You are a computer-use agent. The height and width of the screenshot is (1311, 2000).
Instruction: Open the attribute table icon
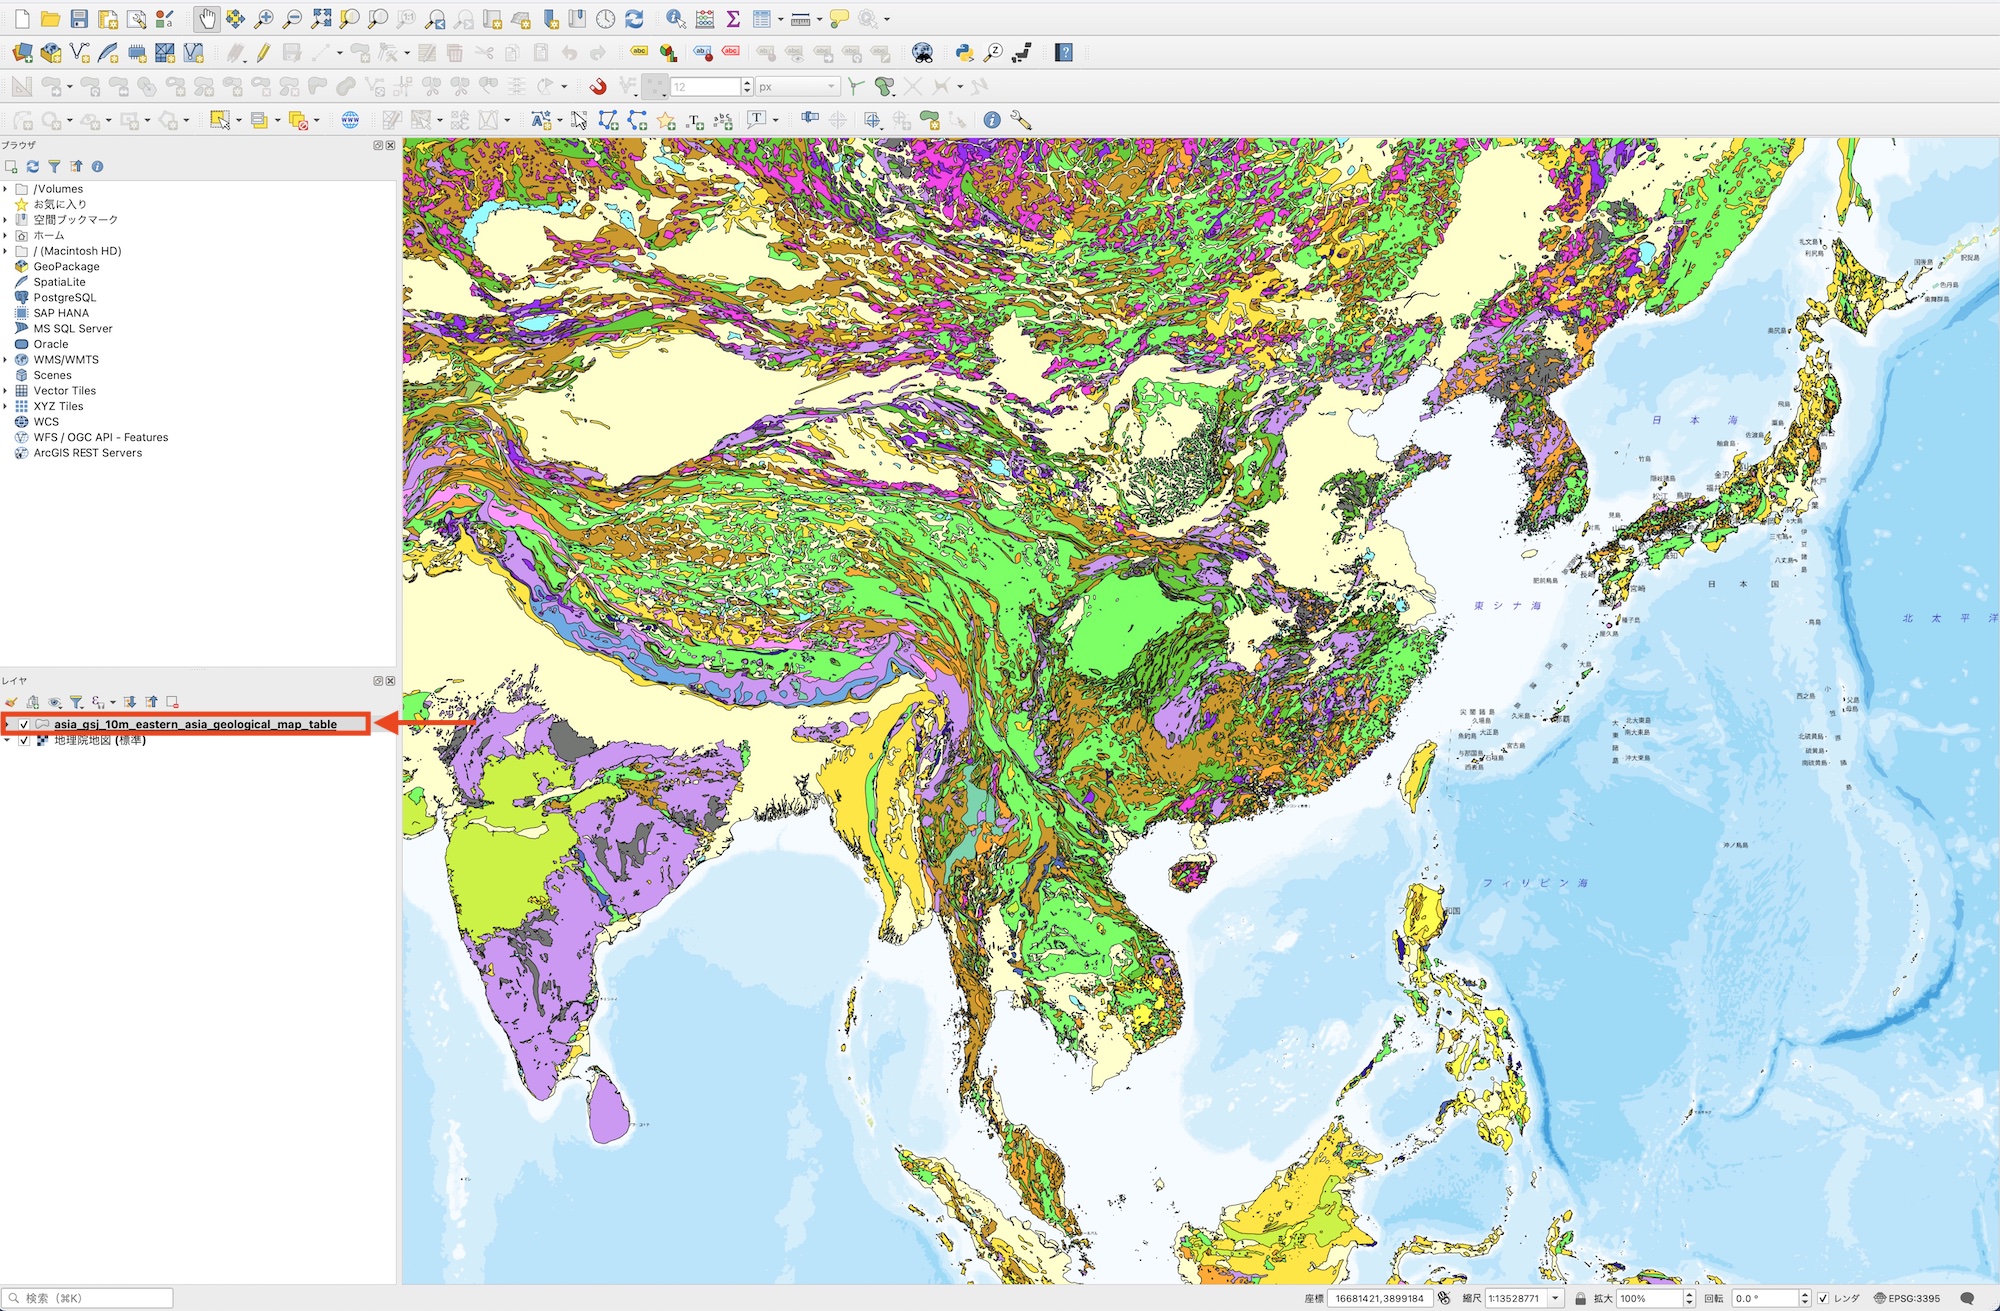pyautogui.click(x=762, y=18)
